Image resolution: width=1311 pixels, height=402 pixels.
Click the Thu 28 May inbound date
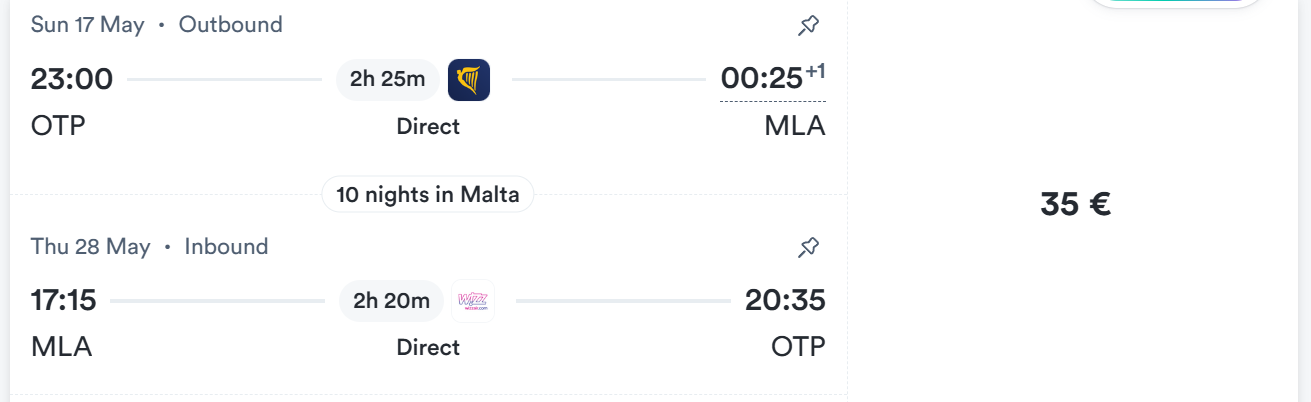coord(91,247)
